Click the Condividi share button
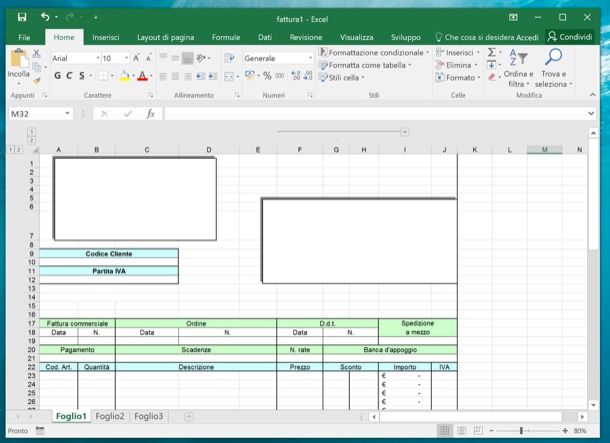The image size is (610, 443). 570,37
